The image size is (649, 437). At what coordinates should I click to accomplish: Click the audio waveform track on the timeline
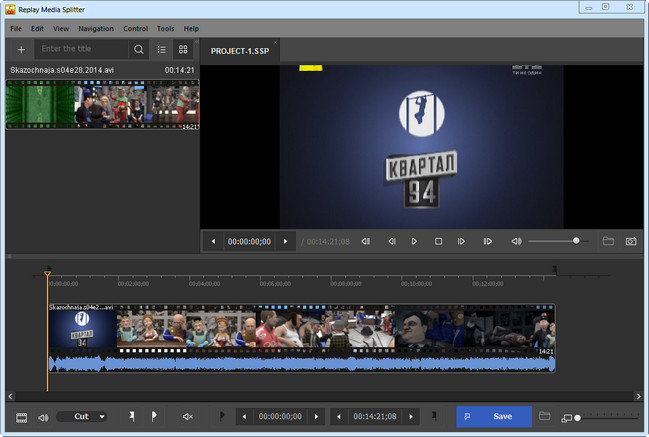(302, 363)
